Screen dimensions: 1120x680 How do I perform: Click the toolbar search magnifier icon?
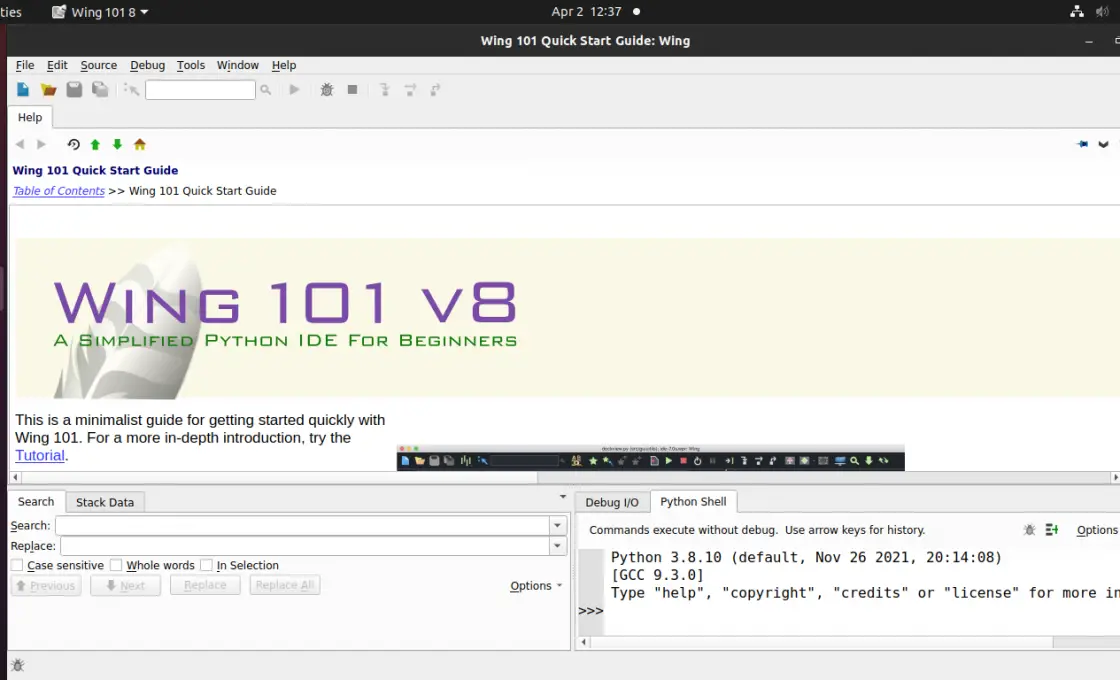[266, 90]
